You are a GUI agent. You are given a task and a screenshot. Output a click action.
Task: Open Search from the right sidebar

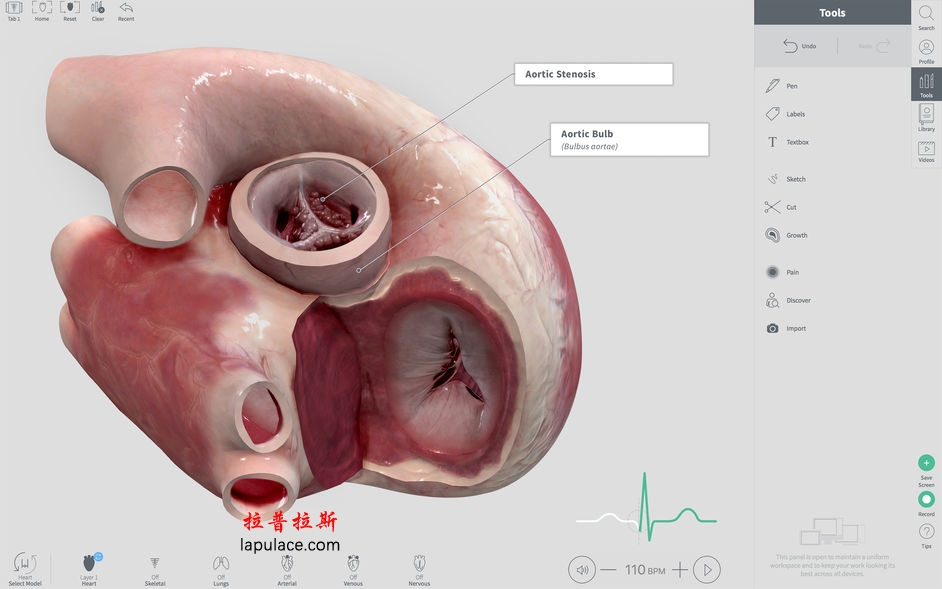click(x=925, y=15)
